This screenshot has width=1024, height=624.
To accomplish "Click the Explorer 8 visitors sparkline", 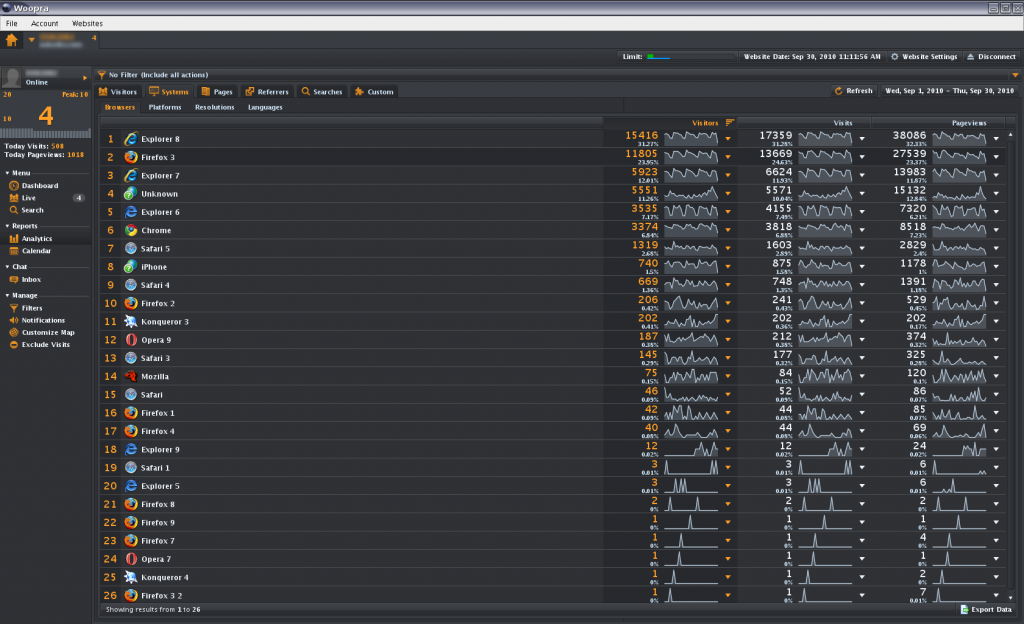I will point(691,138).
